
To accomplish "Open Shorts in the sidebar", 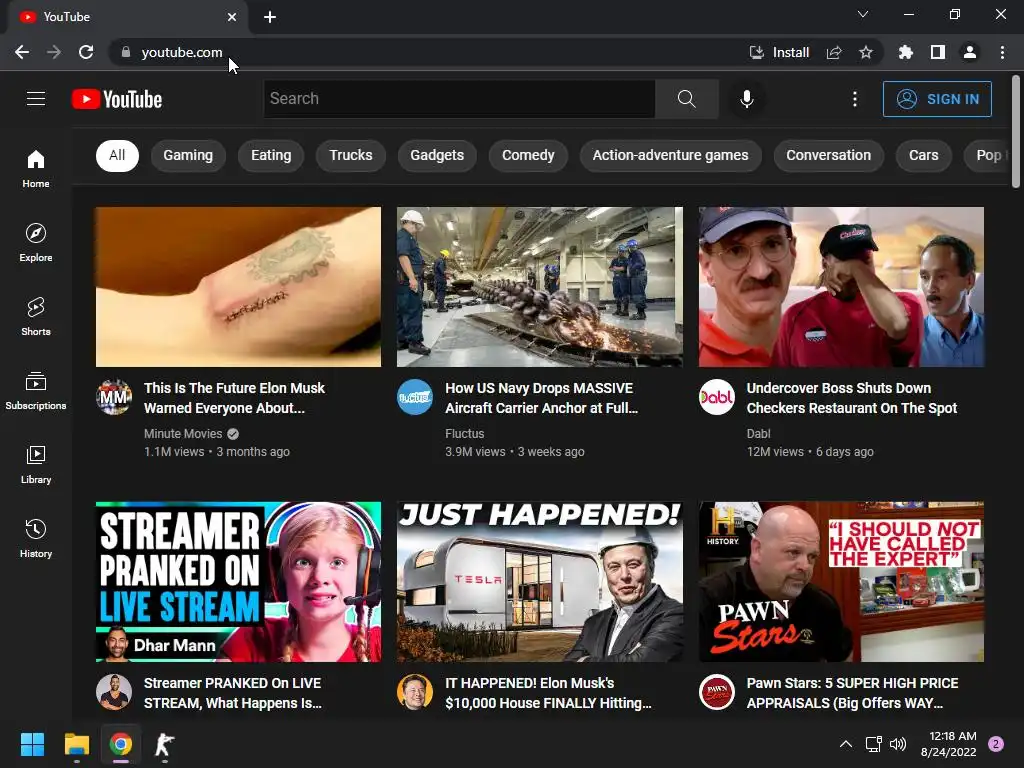I will pyautogui.click(x=36, y=317).
